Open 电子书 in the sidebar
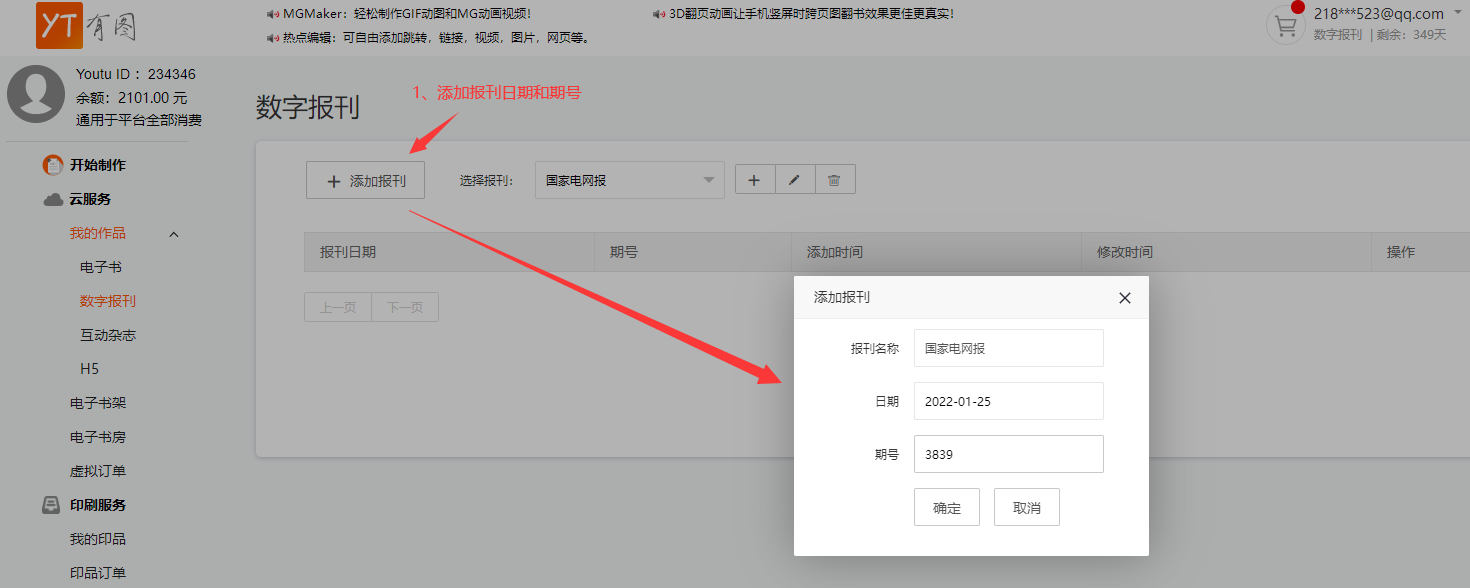Viewport: 1470px width, 588px height. (x=101, y=267)
